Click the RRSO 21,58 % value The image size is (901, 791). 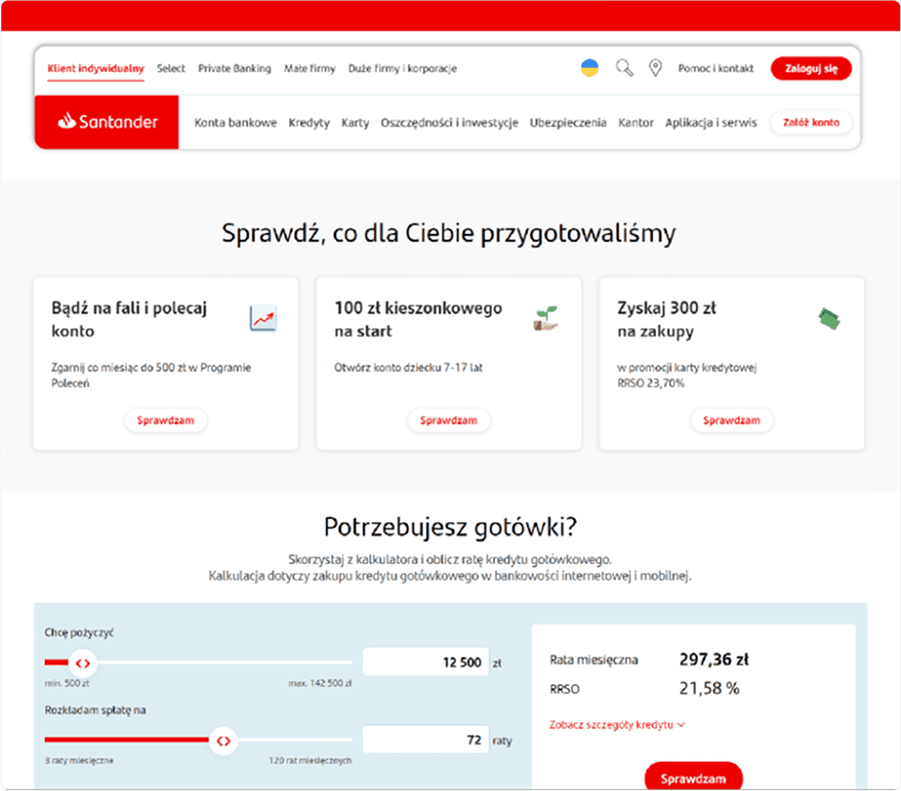(709, 688)
